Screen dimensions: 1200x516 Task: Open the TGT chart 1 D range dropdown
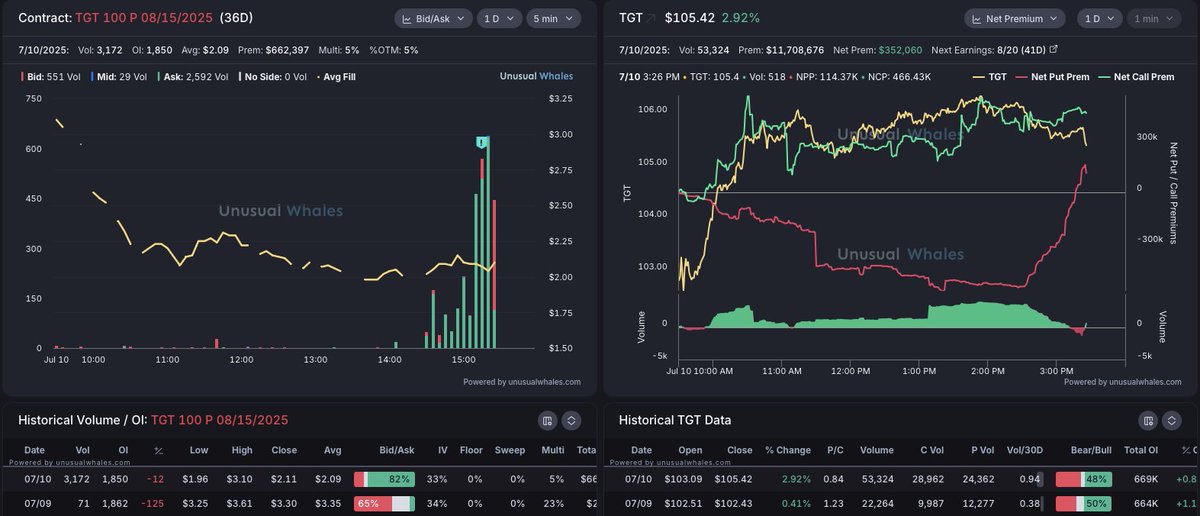point(1101,19)
